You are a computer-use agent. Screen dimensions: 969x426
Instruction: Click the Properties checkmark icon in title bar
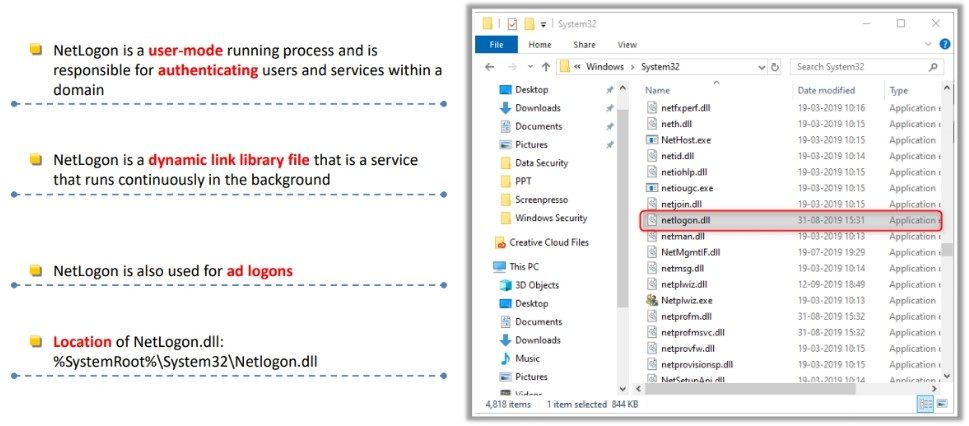pyautogui.click(x=512, y=23)
